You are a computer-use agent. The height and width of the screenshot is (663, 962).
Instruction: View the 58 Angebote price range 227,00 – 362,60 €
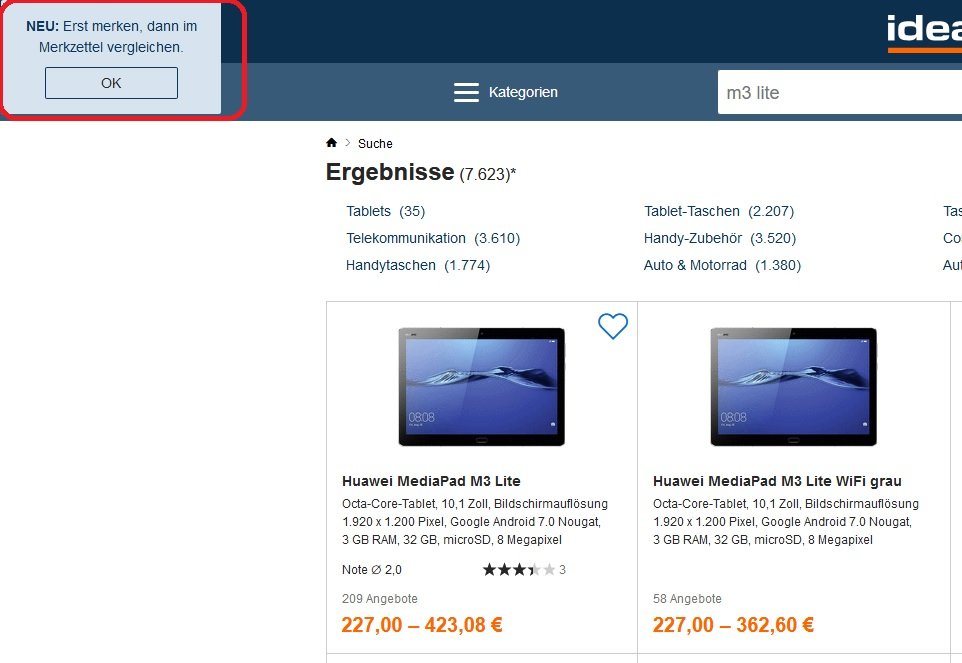[733, 625]
